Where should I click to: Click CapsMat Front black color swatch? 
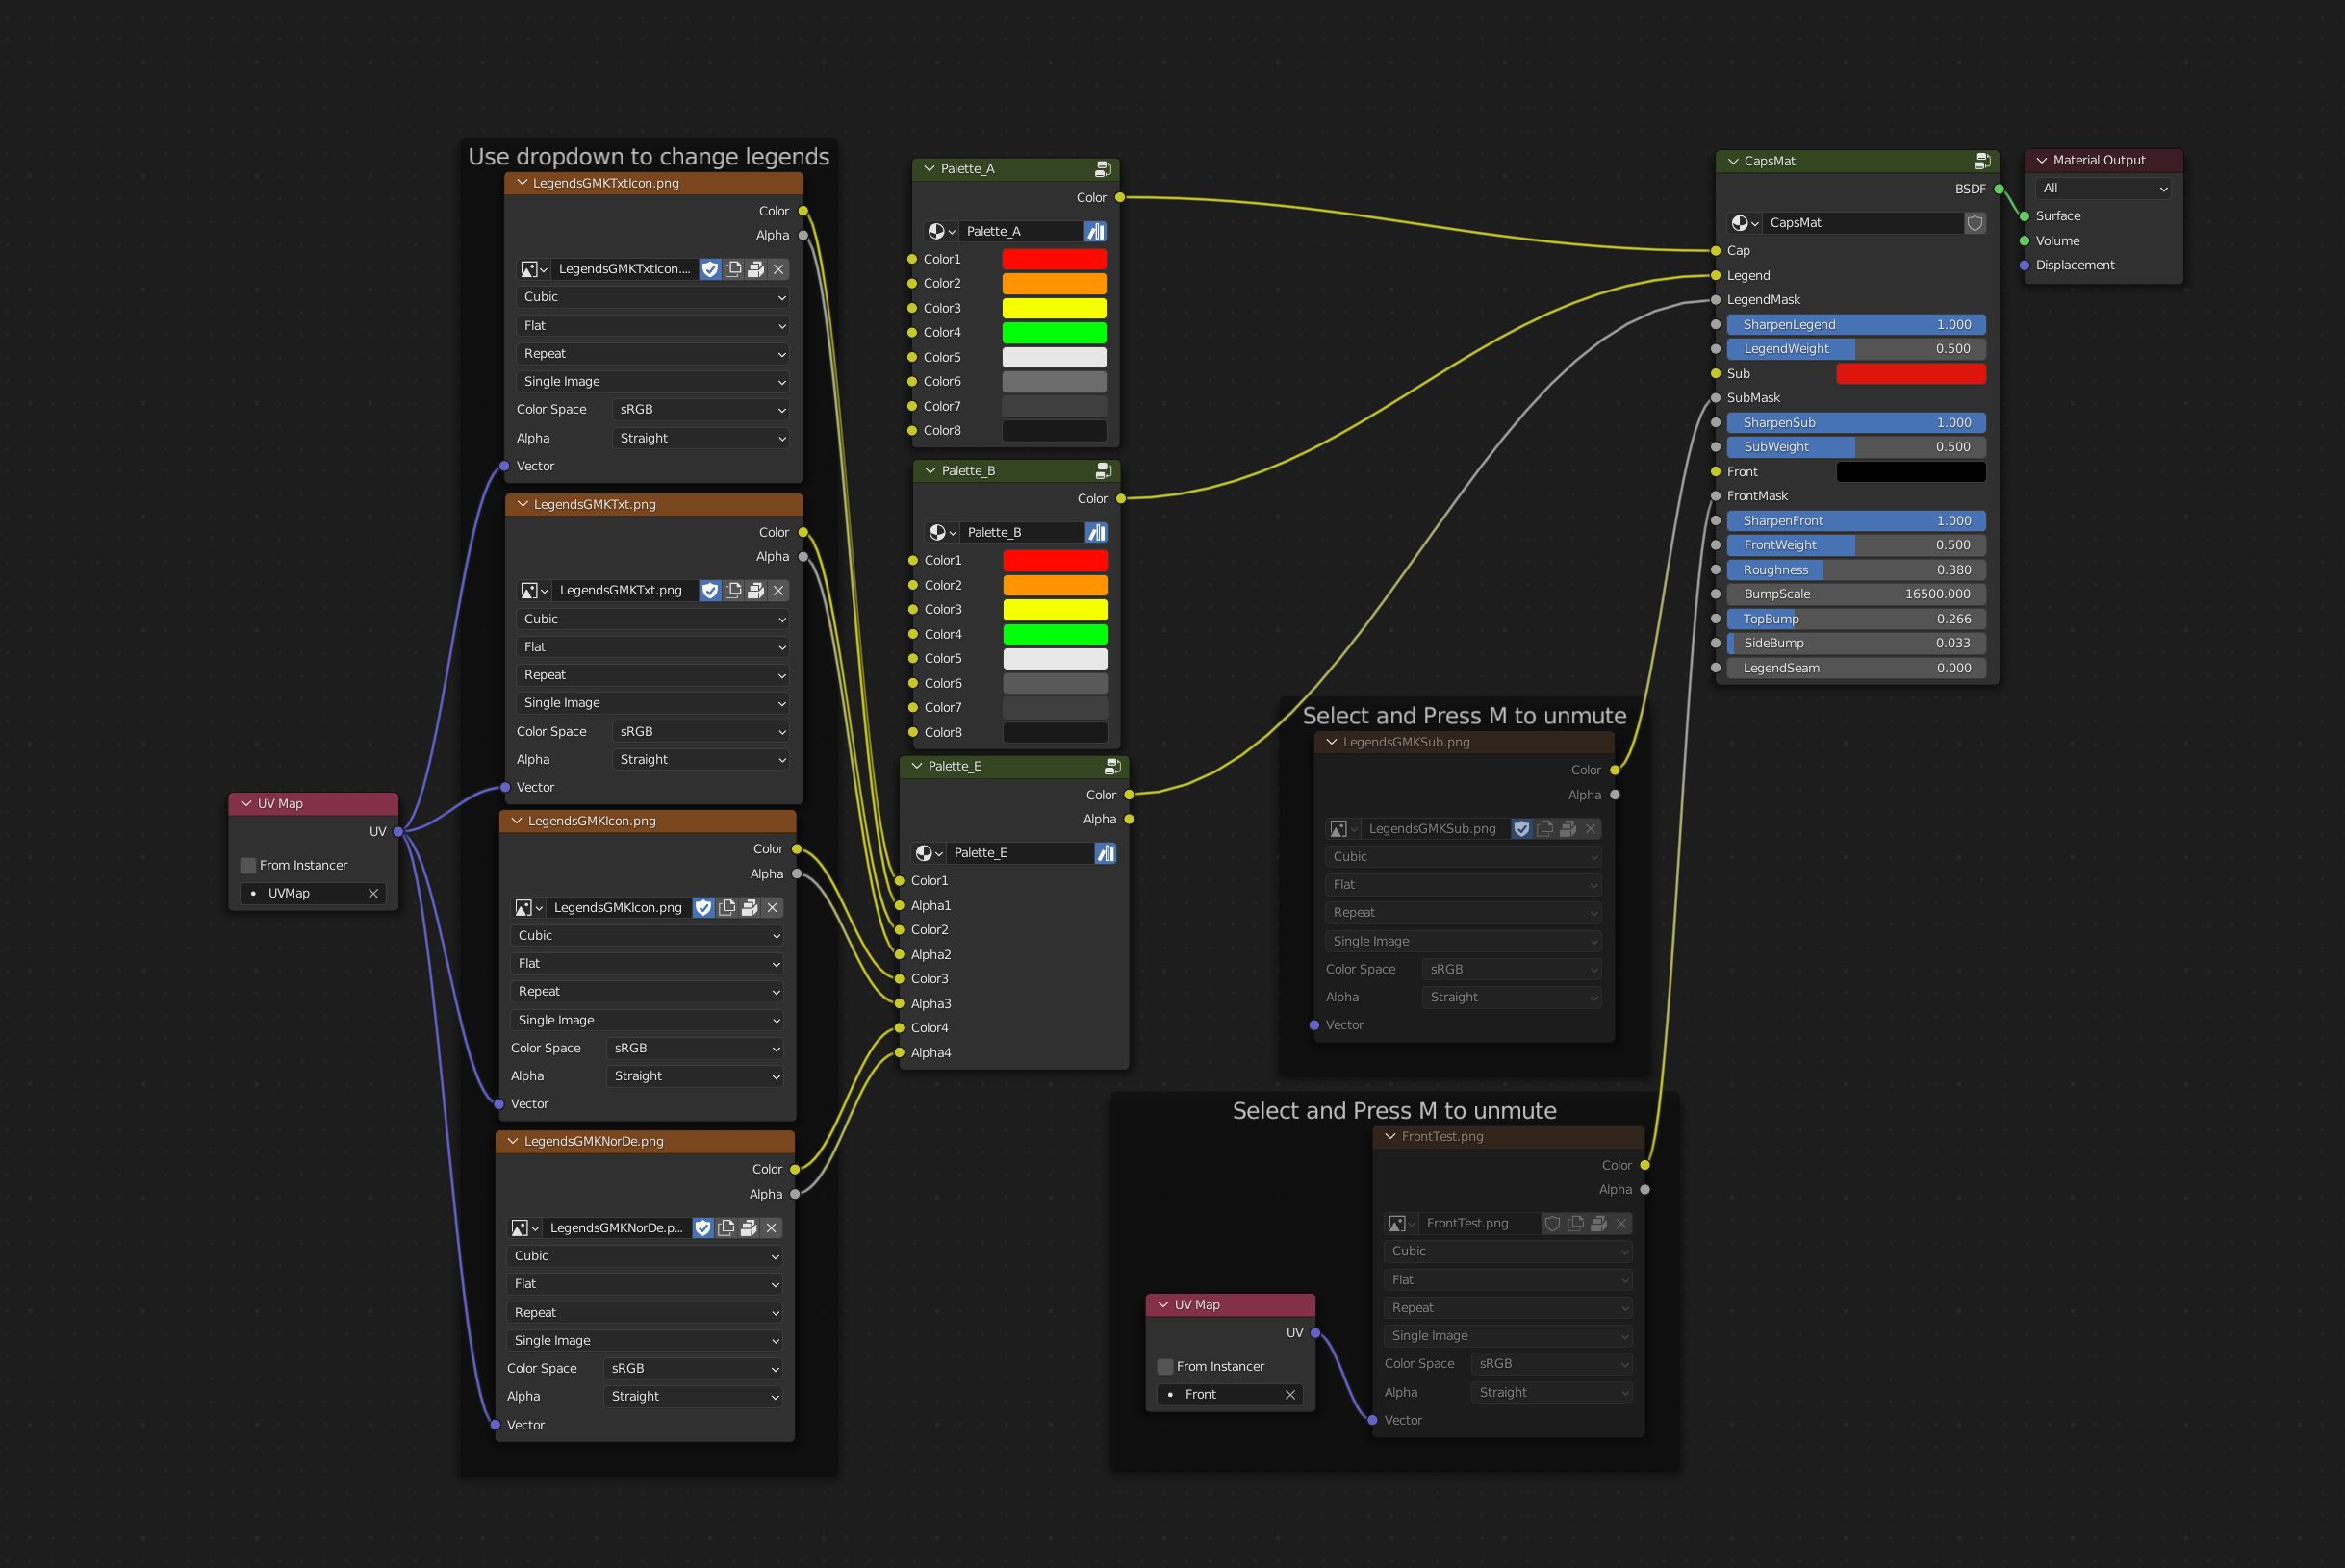coord(1911,472)
